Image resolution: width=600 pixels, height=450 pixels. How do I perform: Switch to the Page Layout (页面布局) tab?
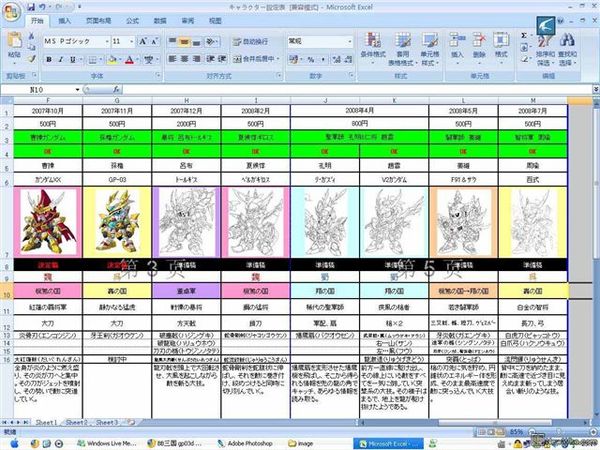click(x=98, y=21)
